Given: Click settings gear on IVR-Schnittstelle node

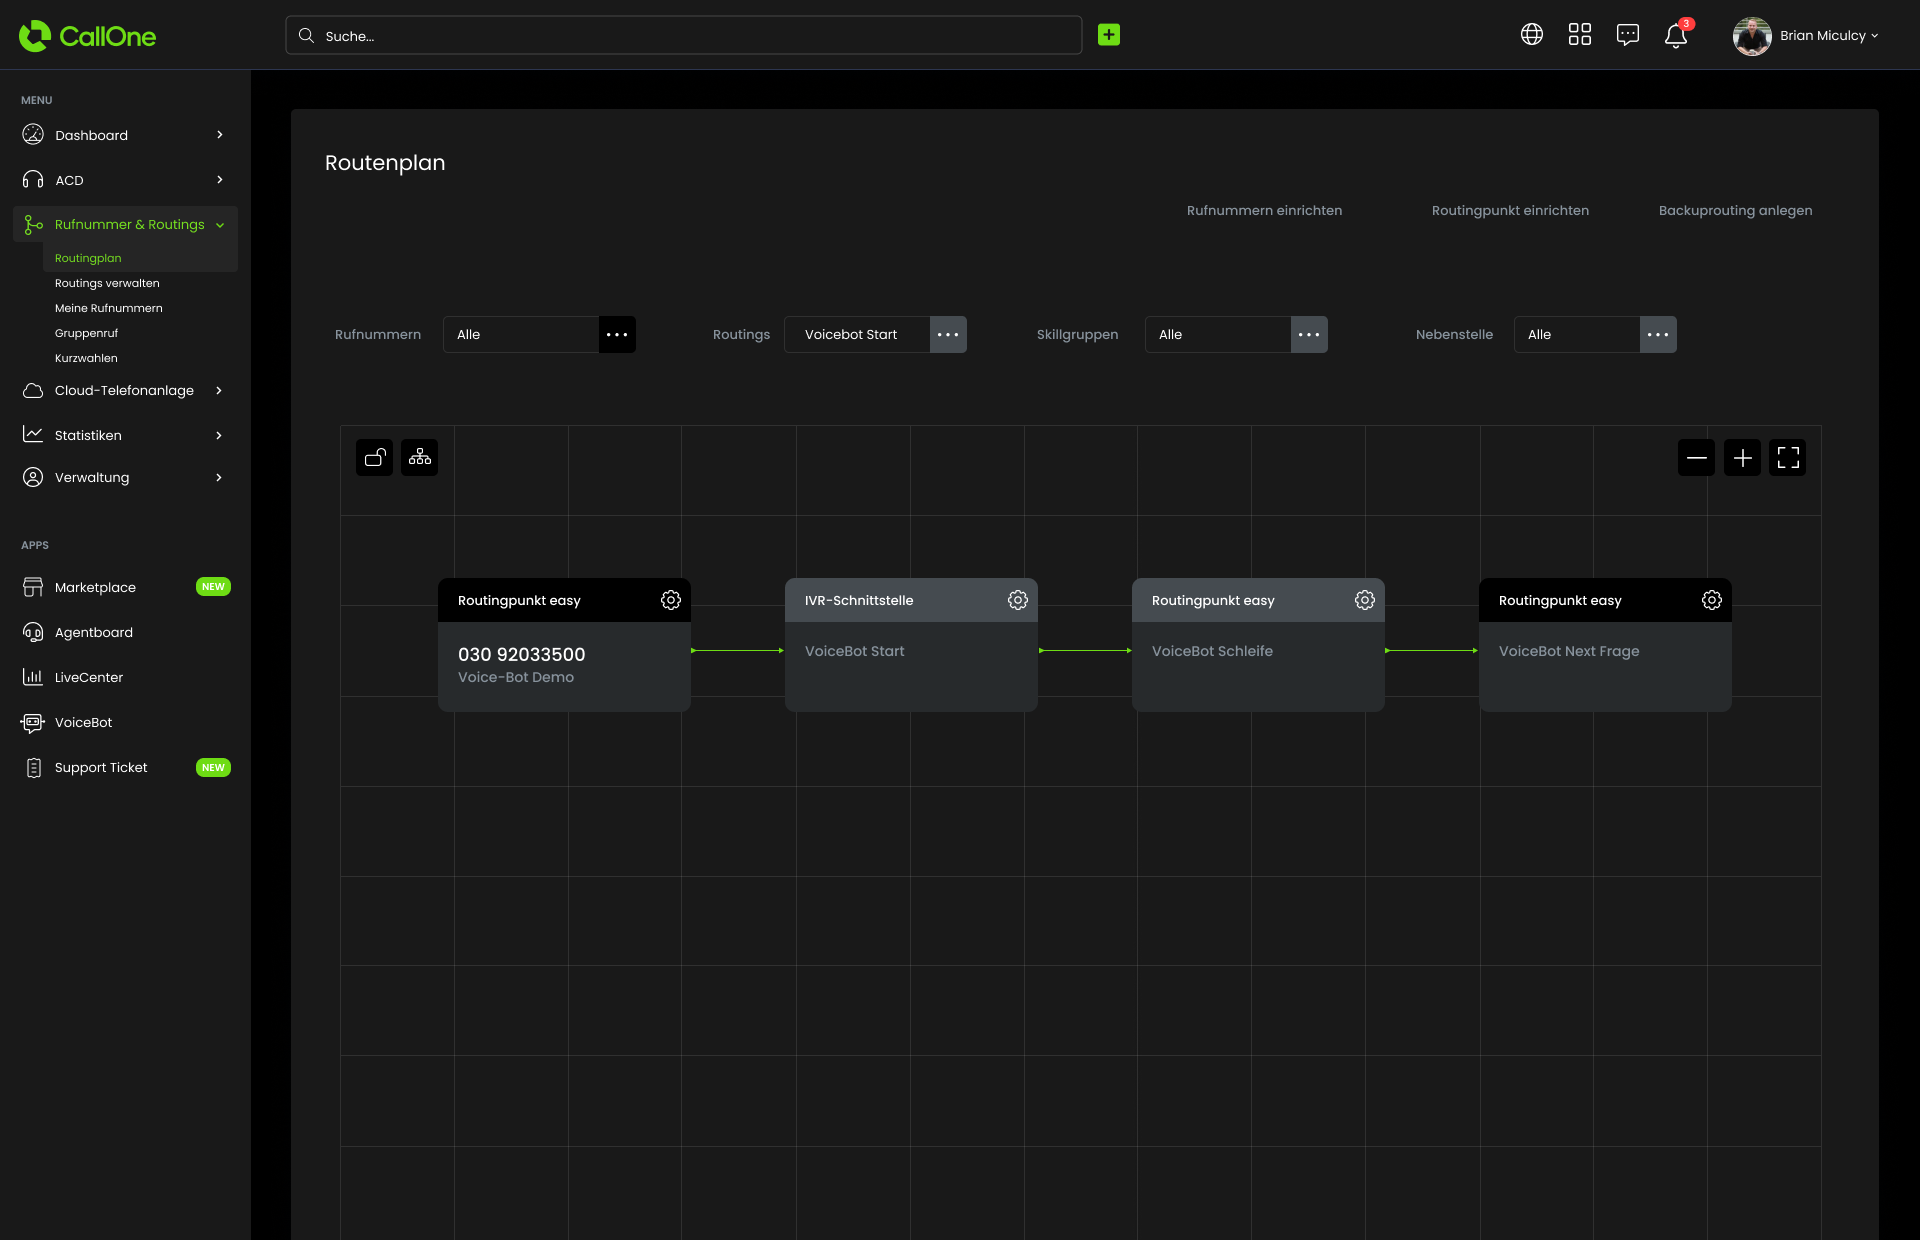Looking at the screenshot, I should (x=1017, y=599).
